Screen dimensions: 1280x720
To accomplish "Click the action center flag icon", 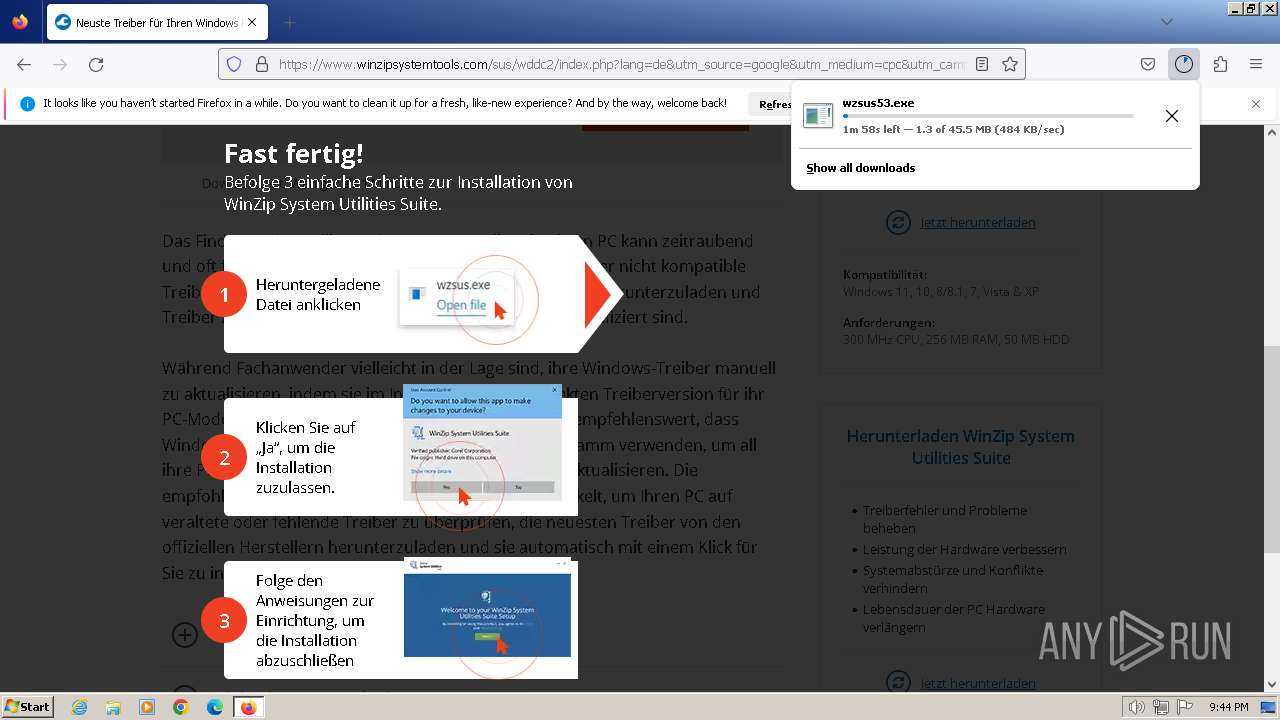I will [x=1184, y=707].
